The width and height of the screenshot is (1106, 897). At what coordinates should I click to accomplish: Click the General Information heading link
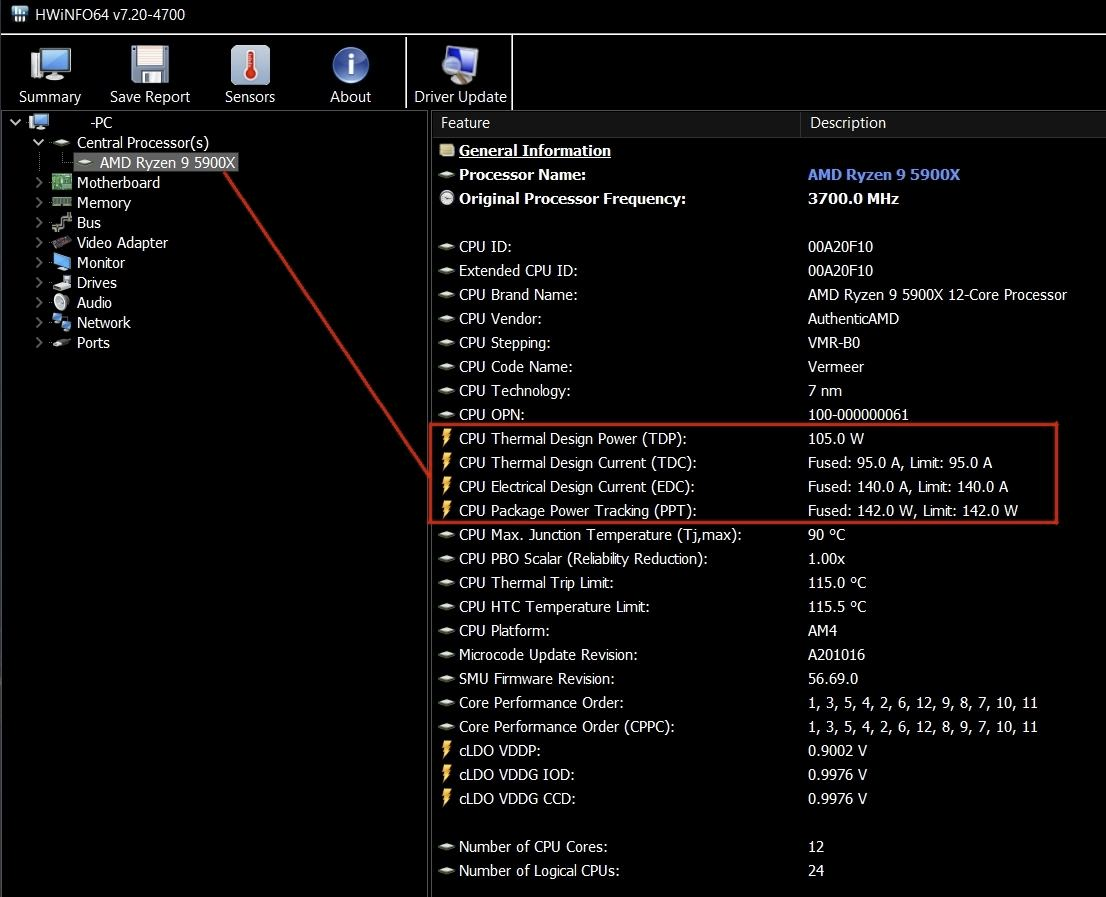click(x=535, y=150)
